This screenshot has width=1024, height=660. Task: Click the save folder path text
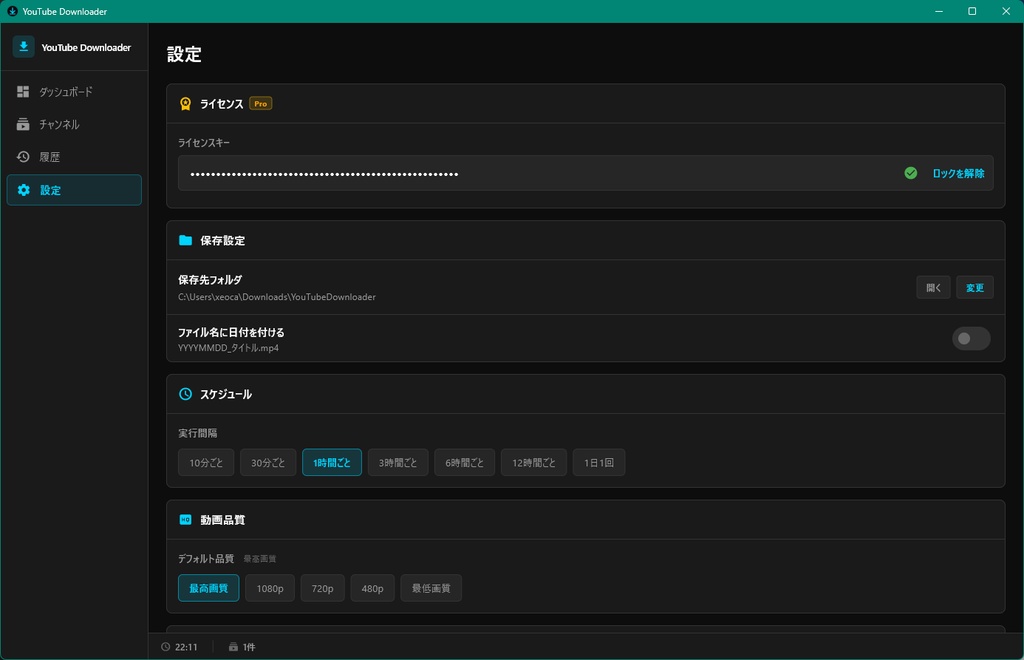pyautogui.click(x=277, y=297)
